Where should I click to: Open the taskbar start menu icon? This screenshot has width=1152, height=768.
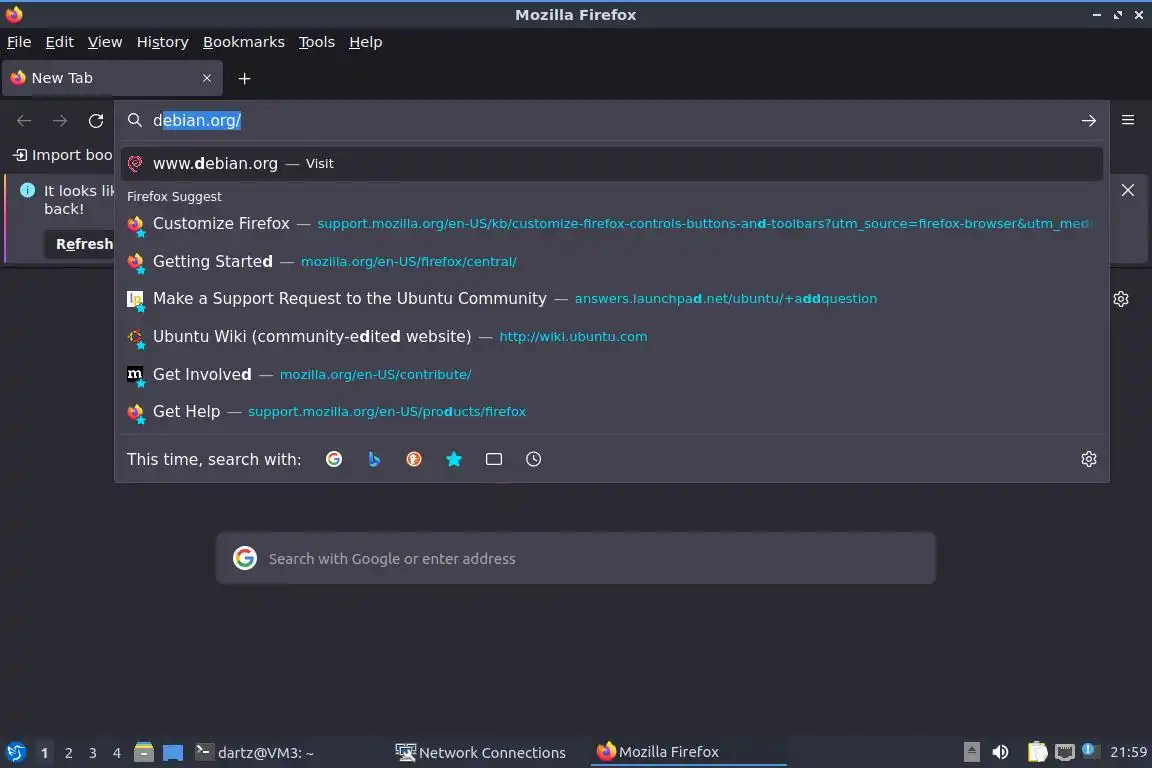pyautogui.click(x=16, y=752)
